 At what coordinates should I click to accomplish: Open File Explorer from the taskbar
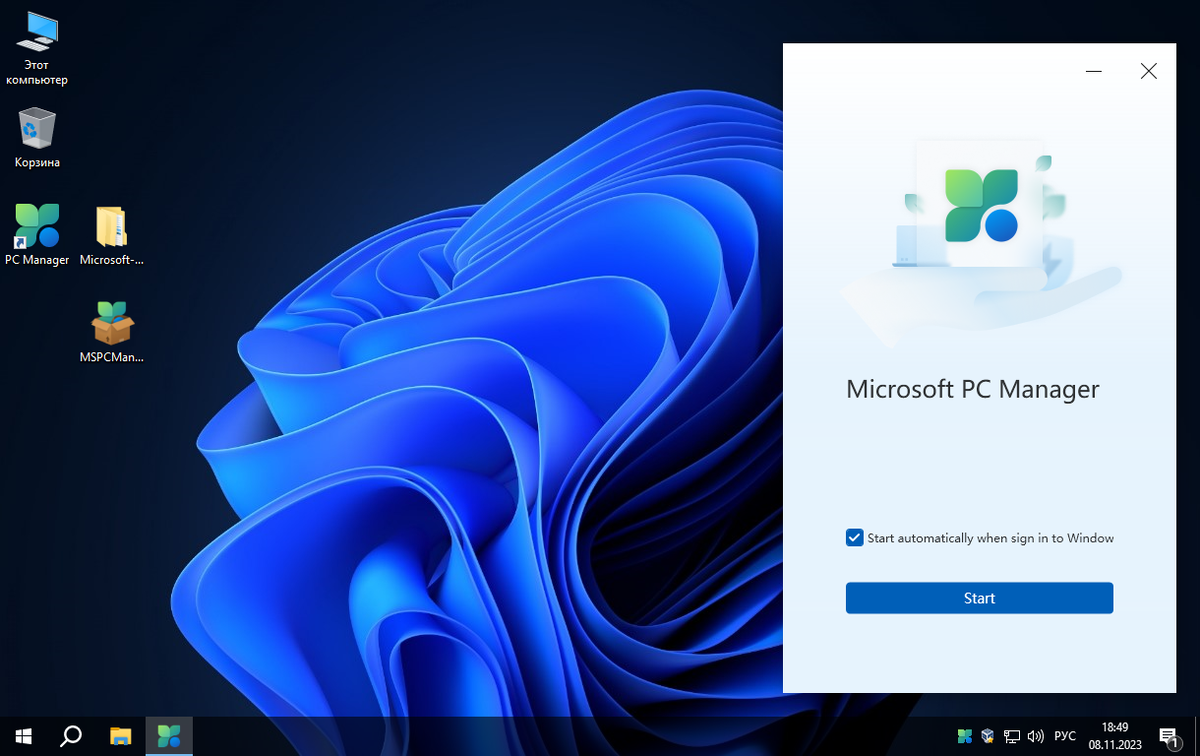click(x=120, y=737)
